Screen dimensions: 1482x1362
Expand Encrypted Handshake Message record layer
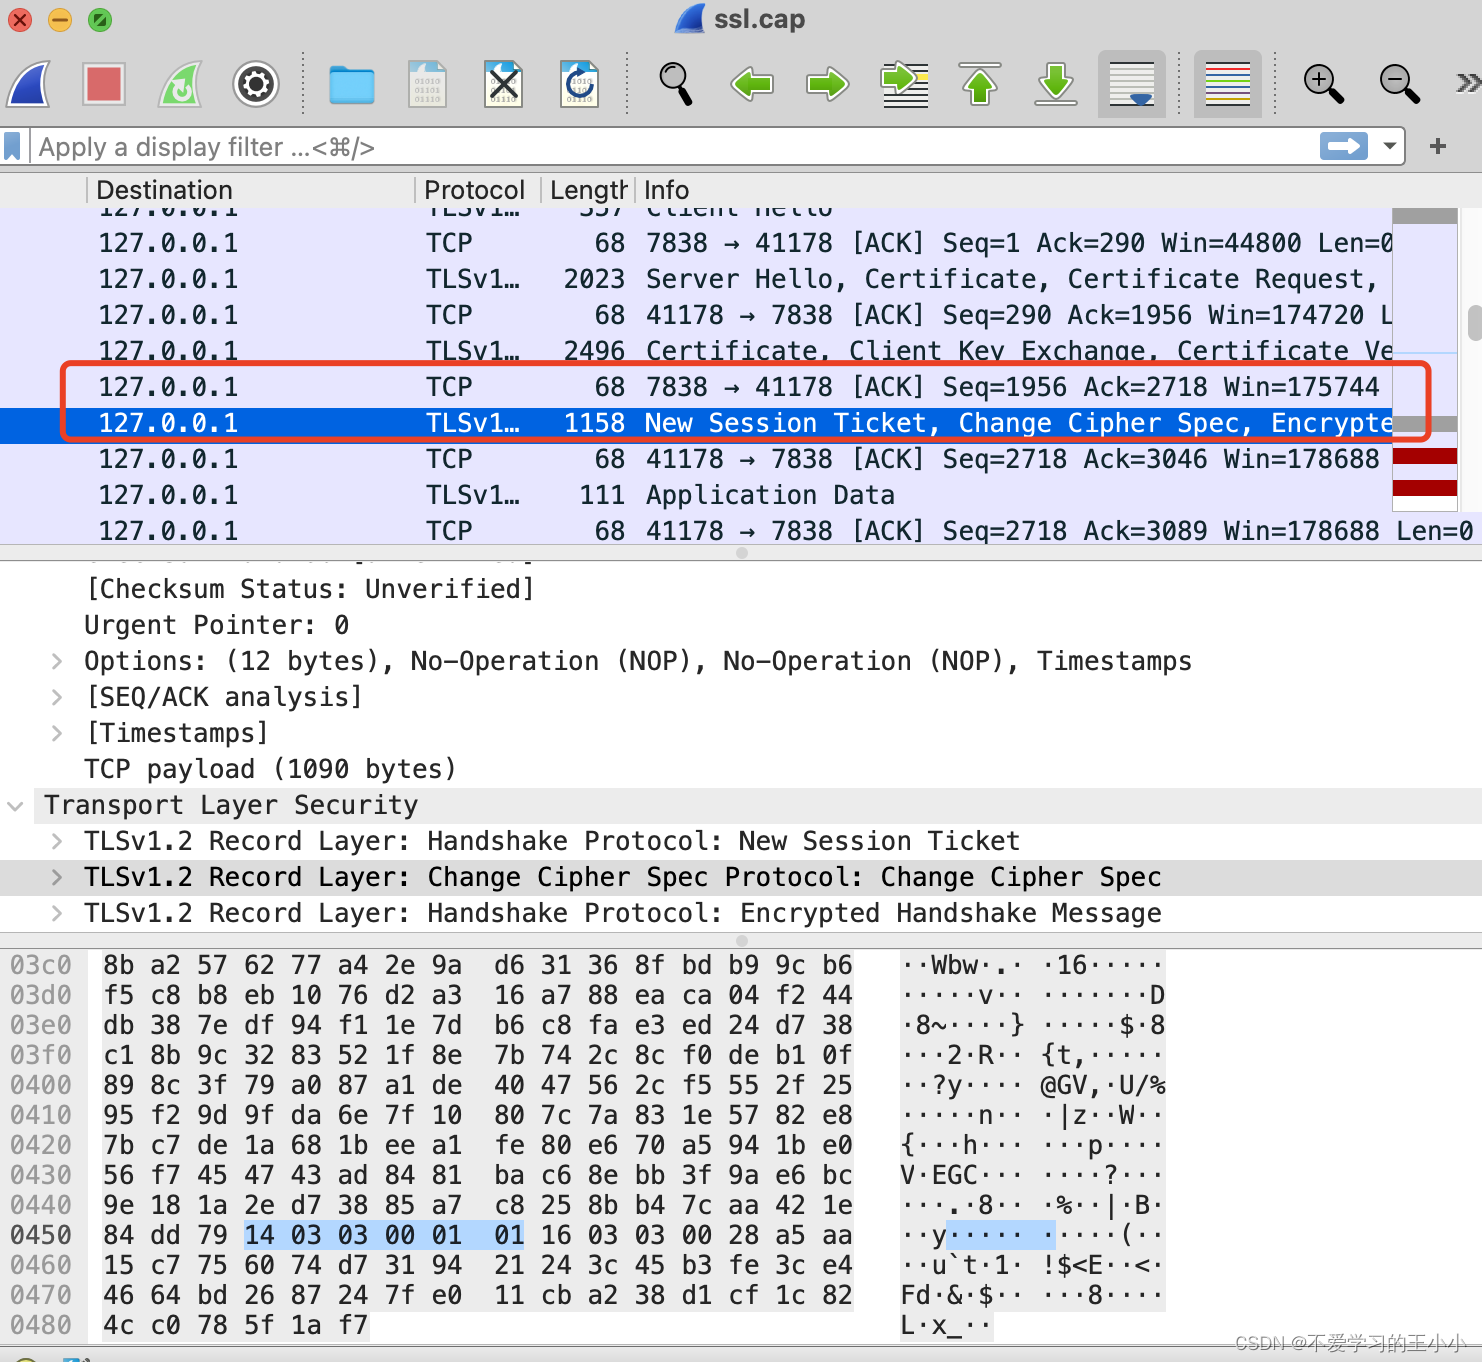click(57, 913)
